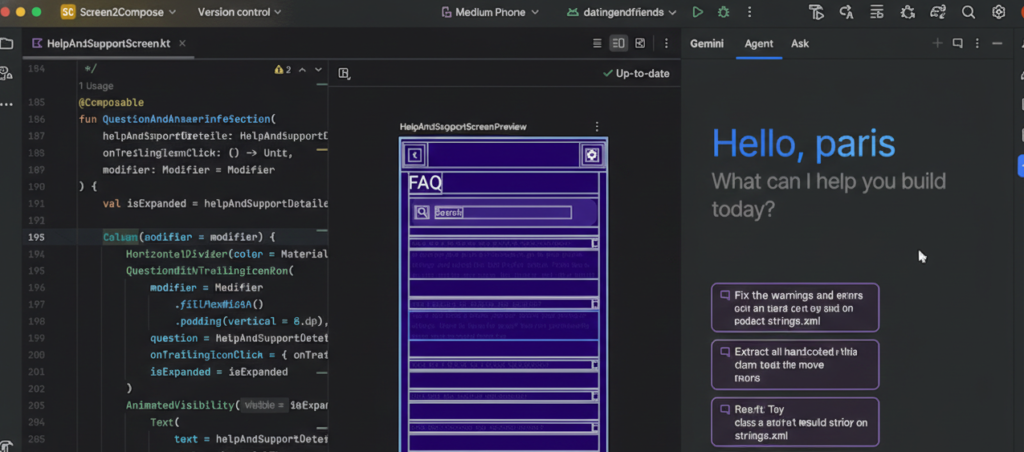Screen dimensions: 1024x452
Task: Close the HelpAndSupportScreen.kt tab
Action: coord(182,43)
